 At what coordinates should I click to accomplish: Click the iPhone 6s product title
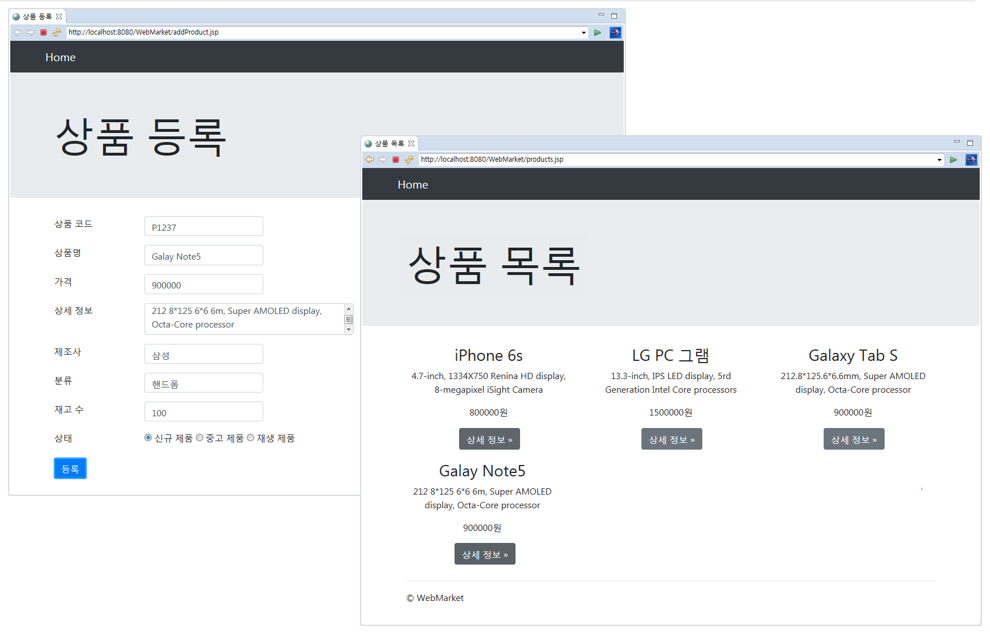click(489, 356)
